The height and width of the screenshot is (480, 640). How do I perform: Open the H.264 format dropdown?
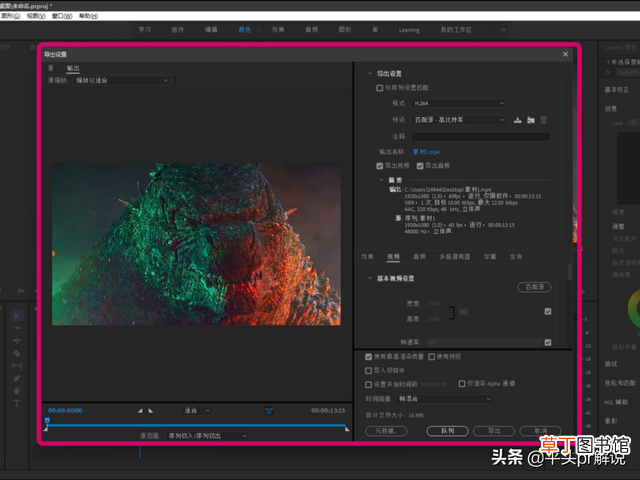coord(459,103)
